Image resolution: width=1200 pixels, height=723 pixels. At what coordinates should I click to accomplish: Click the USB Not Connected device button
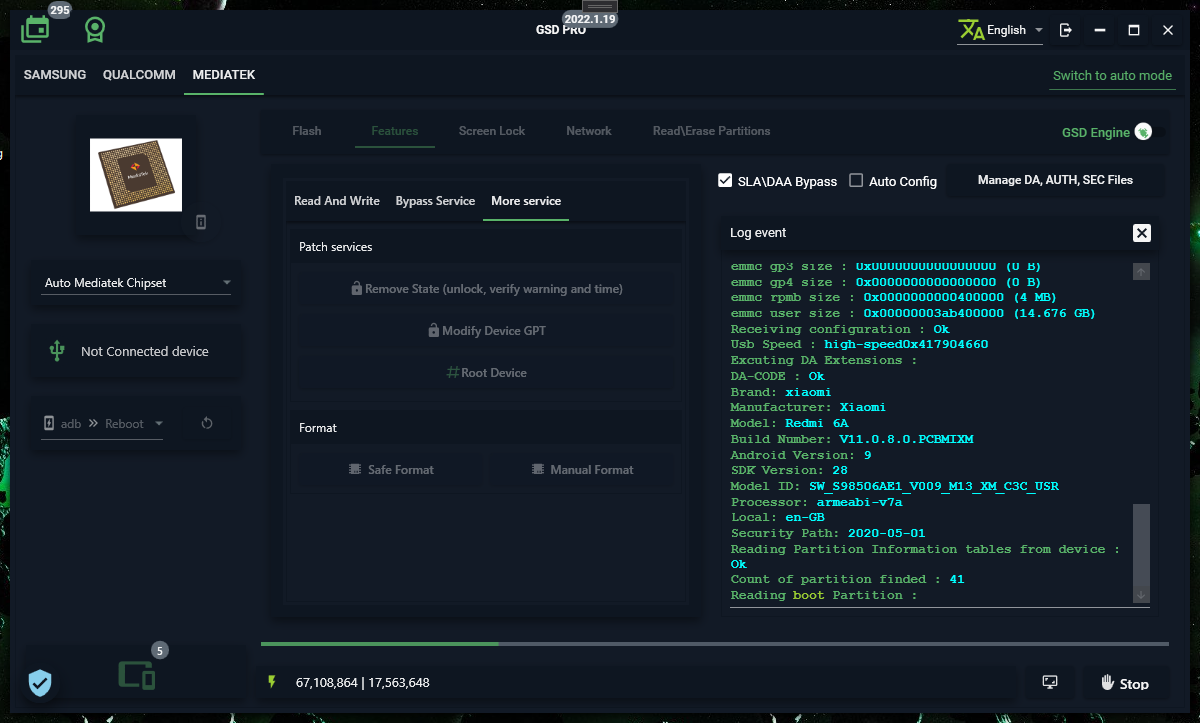click(135, 352)
